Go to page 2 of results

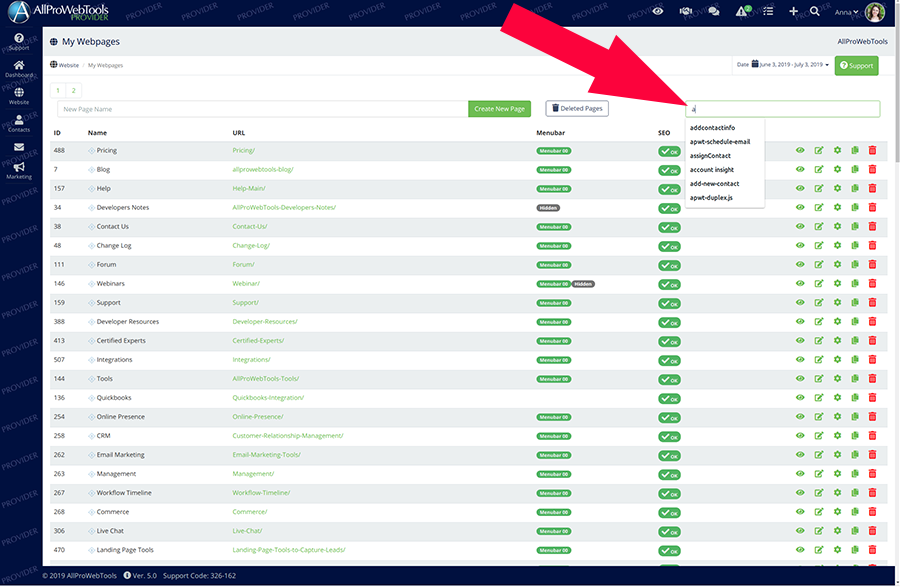pyautogui.click(x=73, y=90)
